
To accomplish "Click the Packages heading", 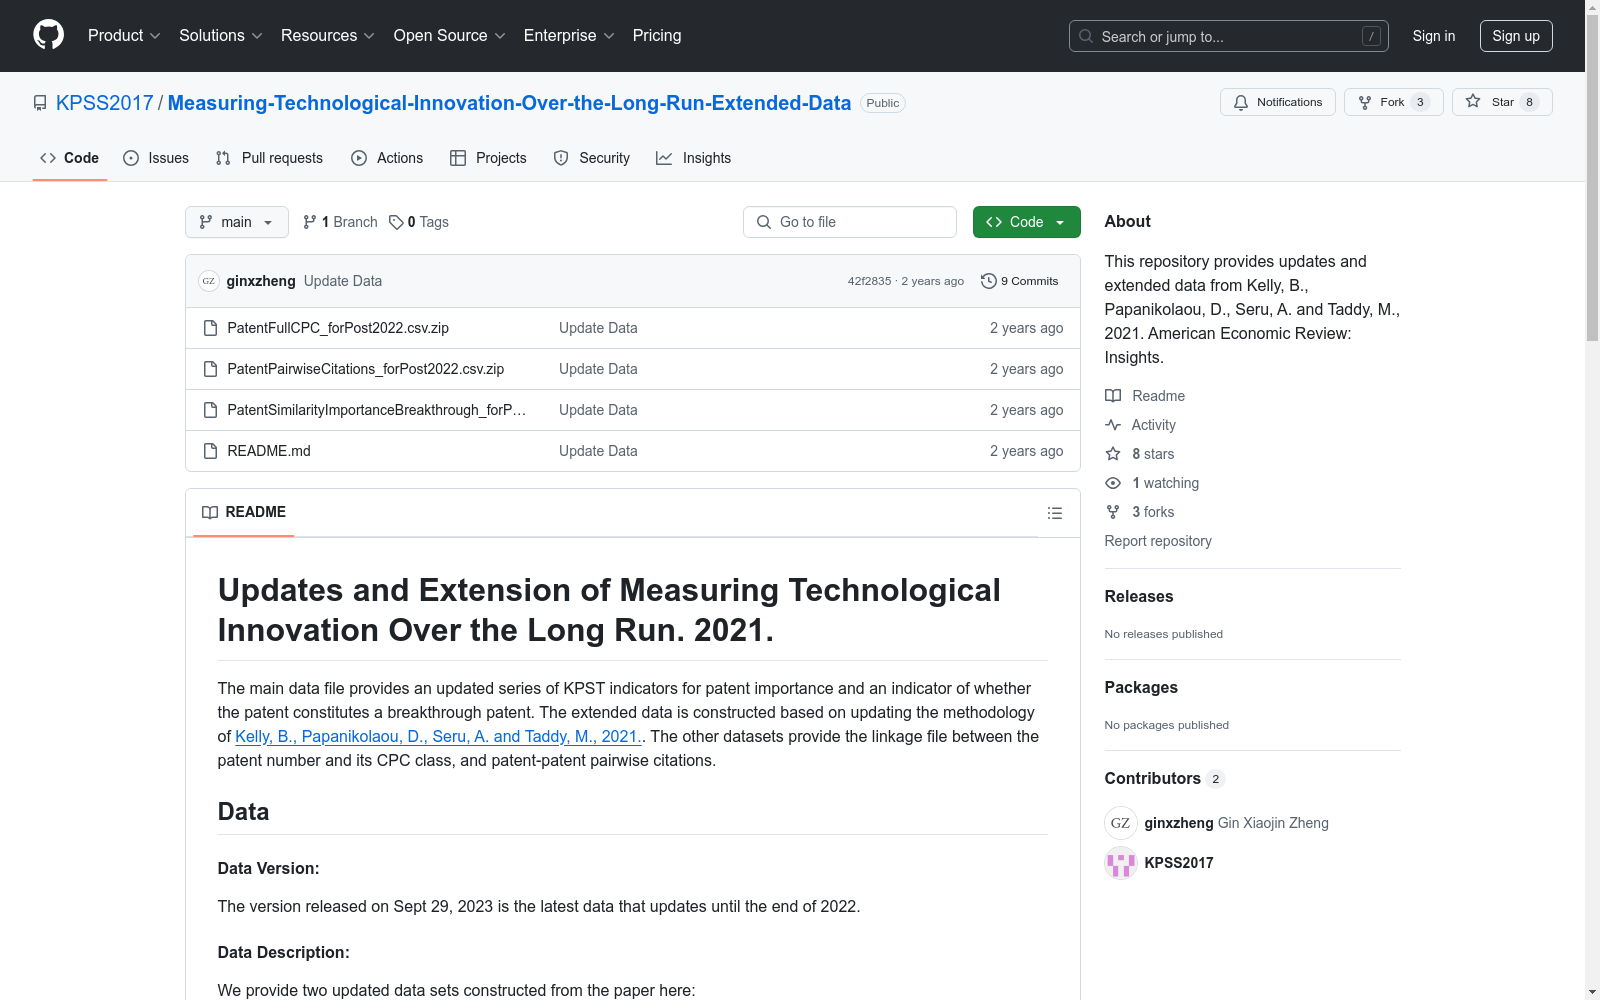I will click(x=1141, y=687).
